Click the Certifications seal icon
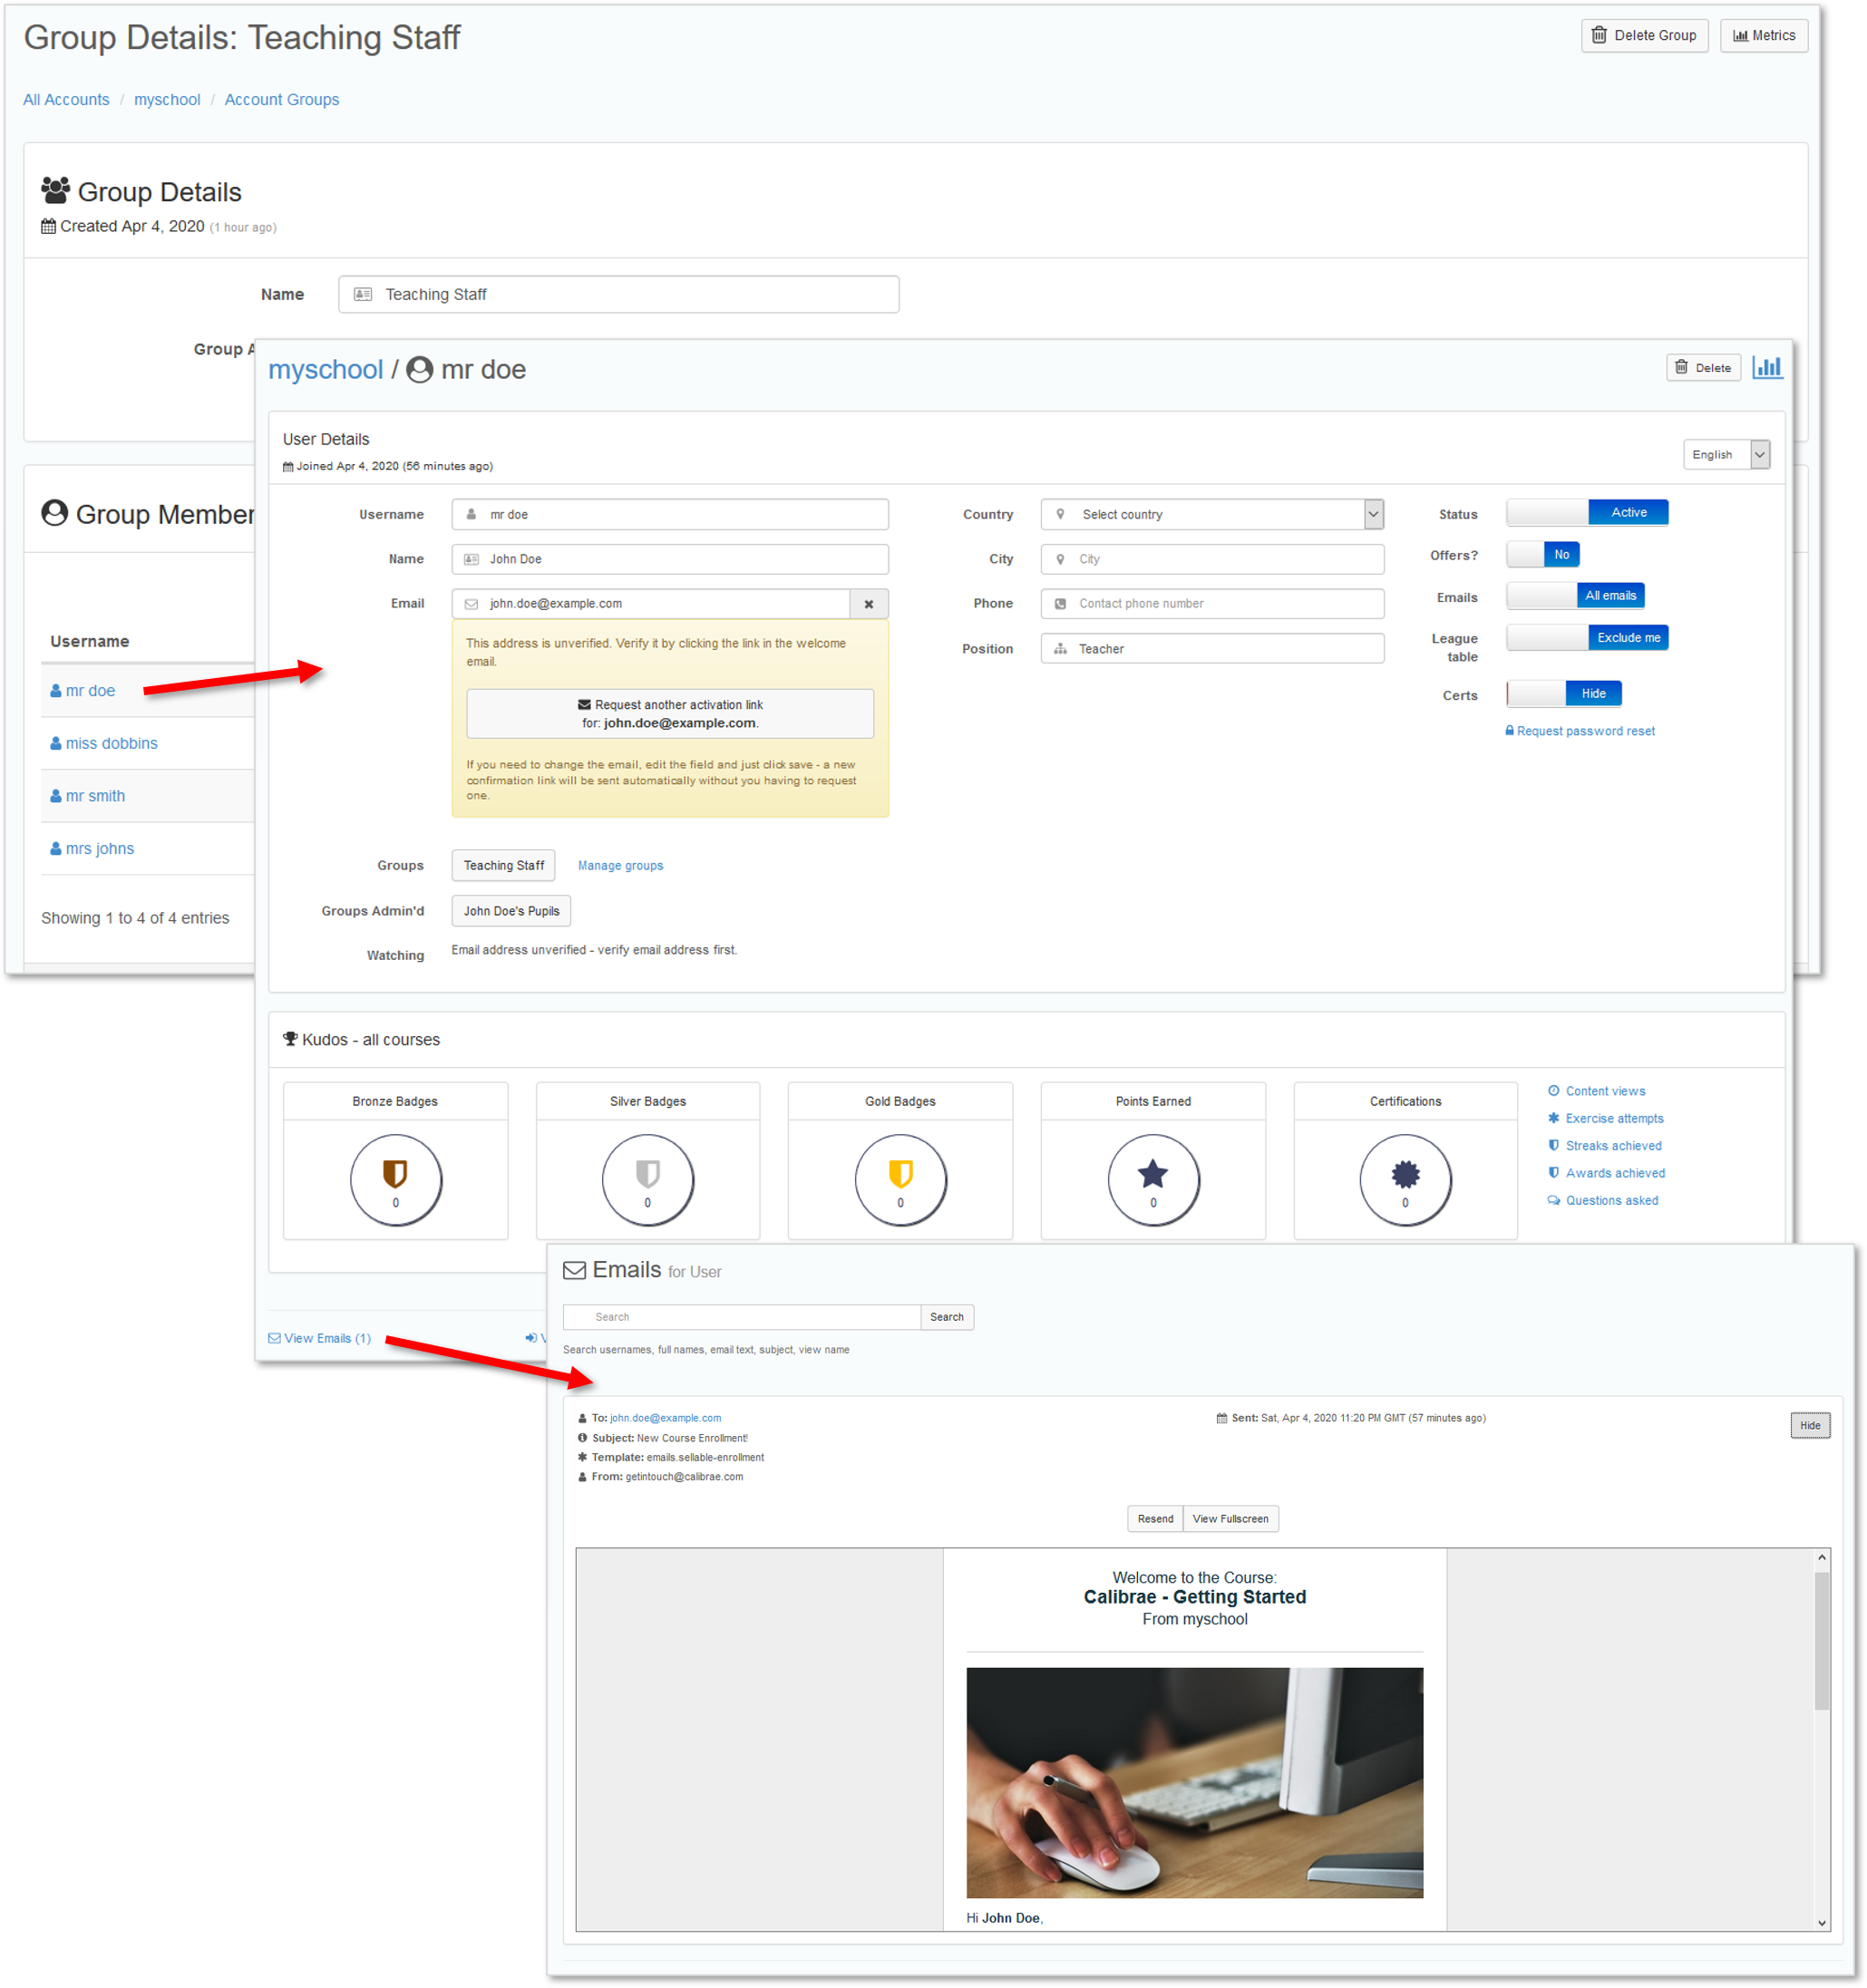Image resolution: width=1867 pixels, height=1988 pixels. [1405, 1173]
